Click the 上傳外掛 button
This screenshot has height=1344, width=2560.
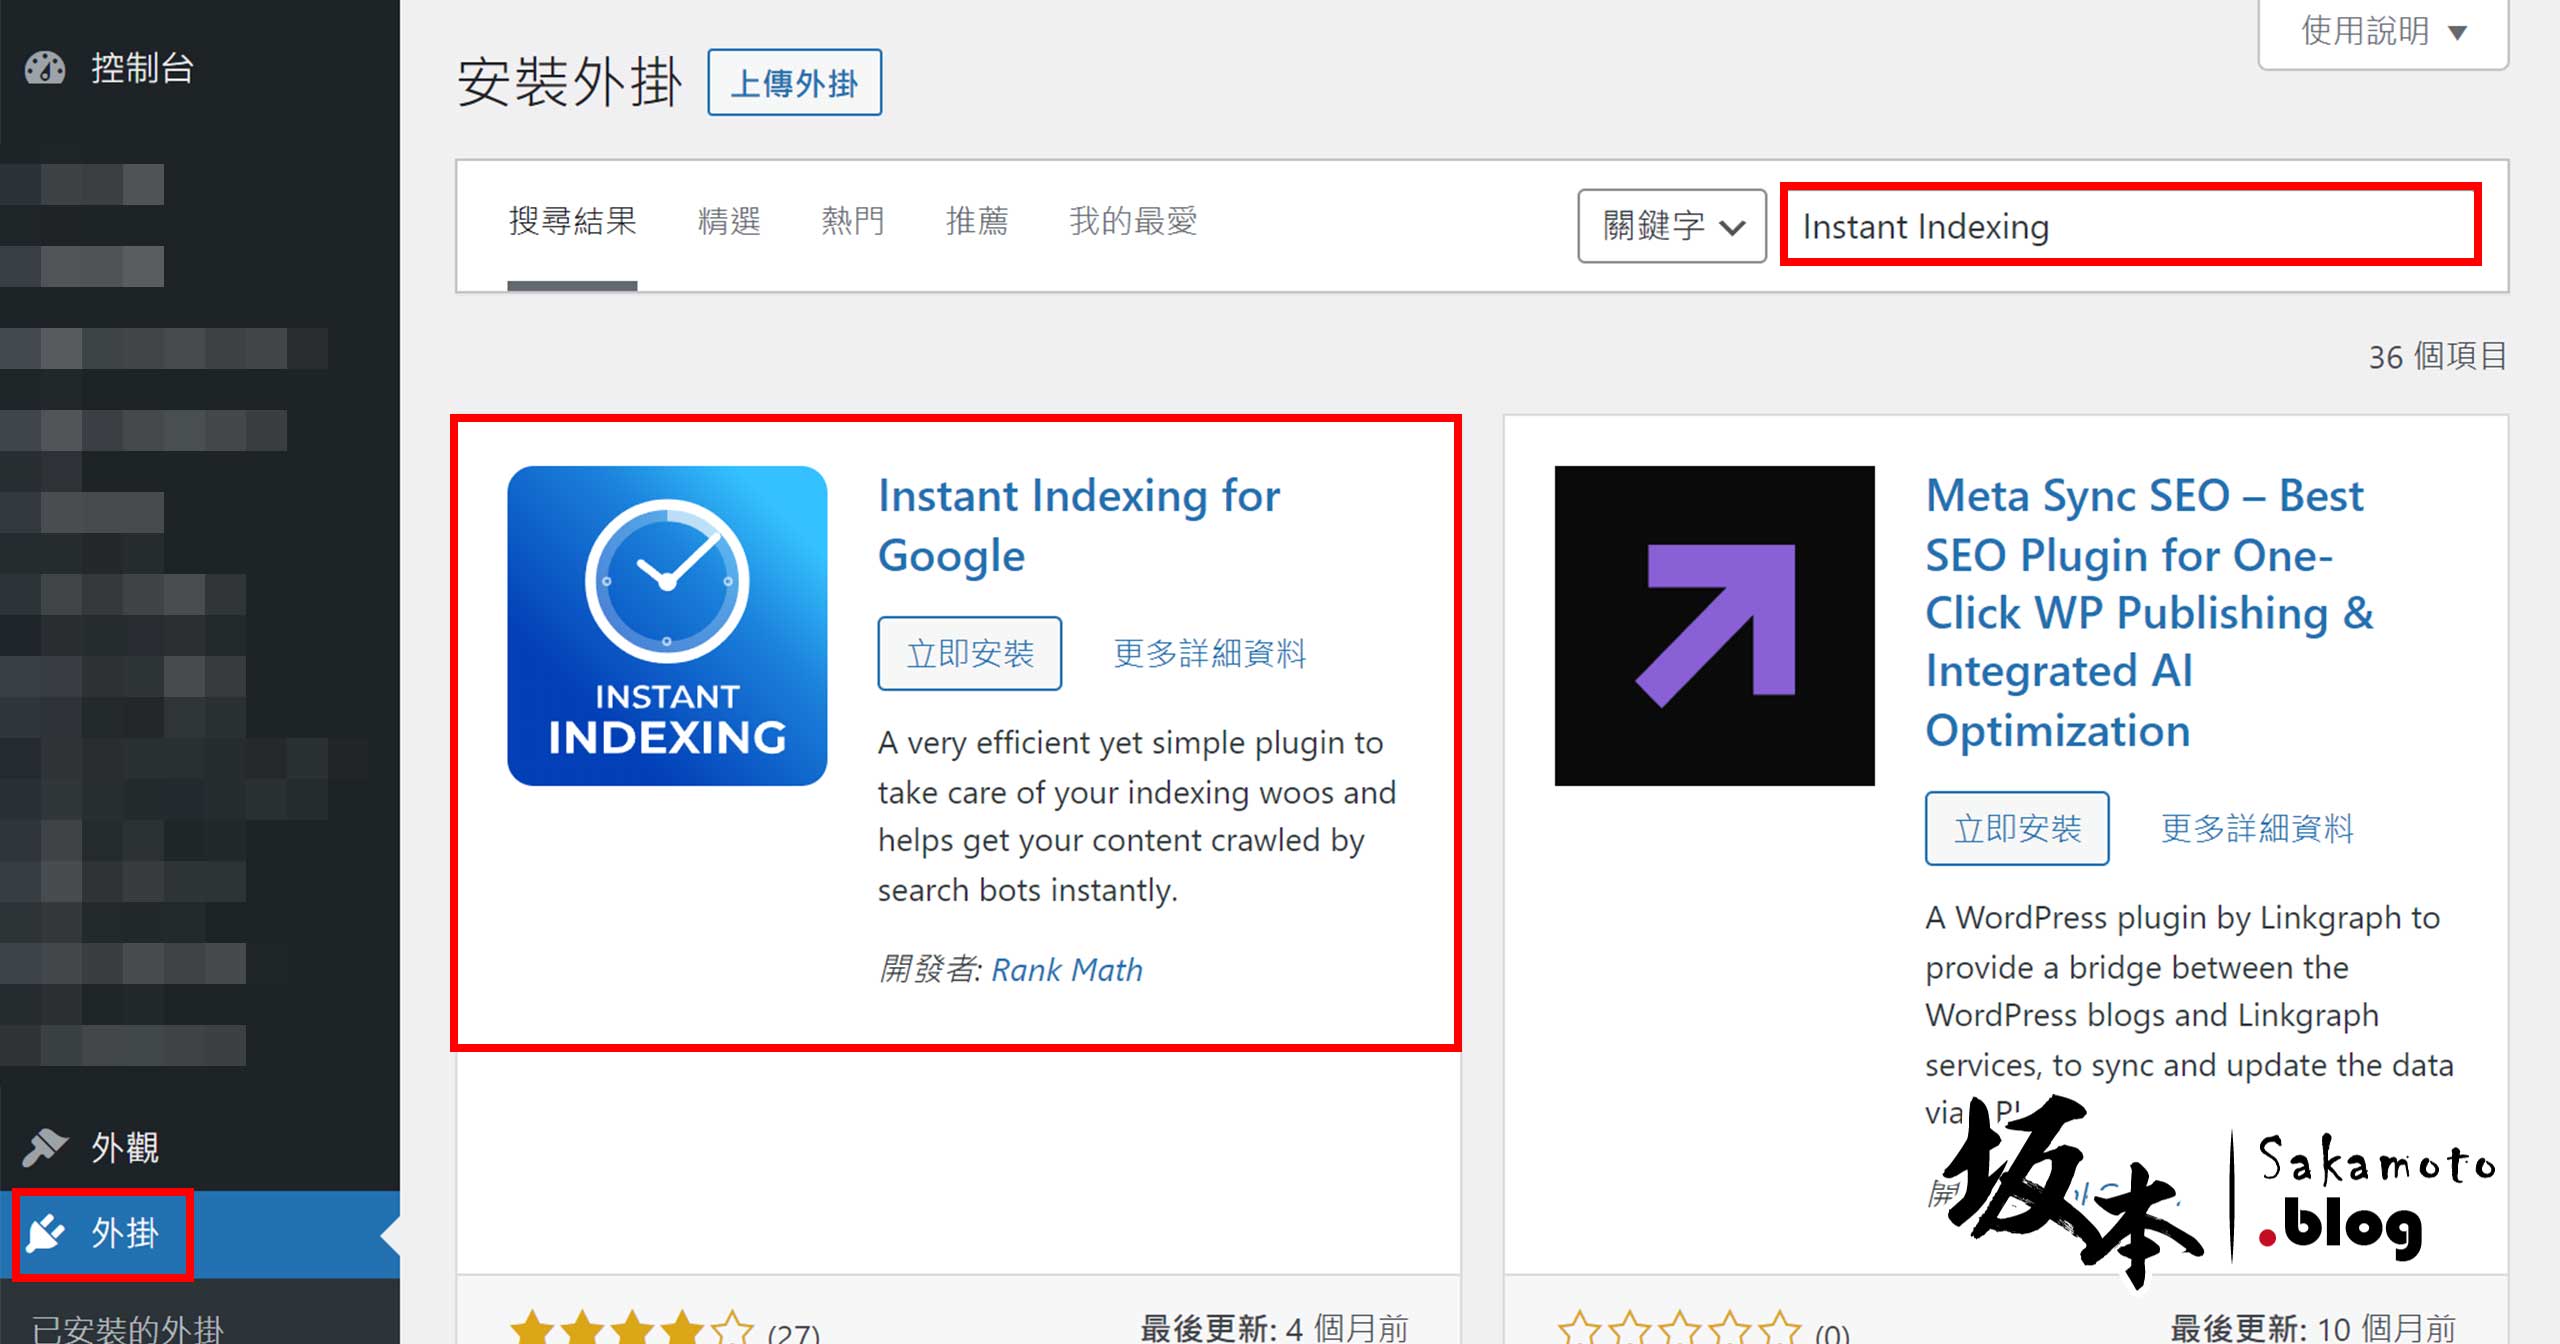click(x=794, y=82)
